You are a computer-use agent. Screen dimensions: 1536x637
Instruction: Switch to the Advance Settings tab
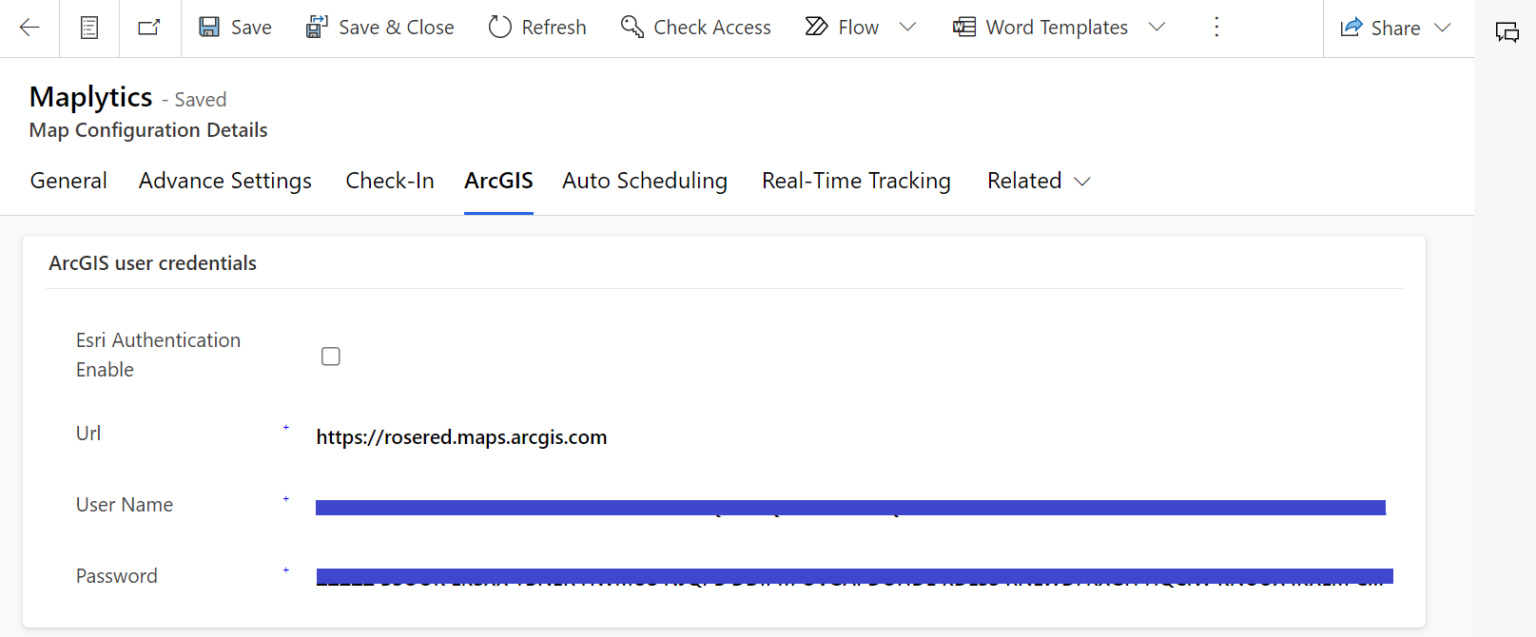click(x=225, y=181)
